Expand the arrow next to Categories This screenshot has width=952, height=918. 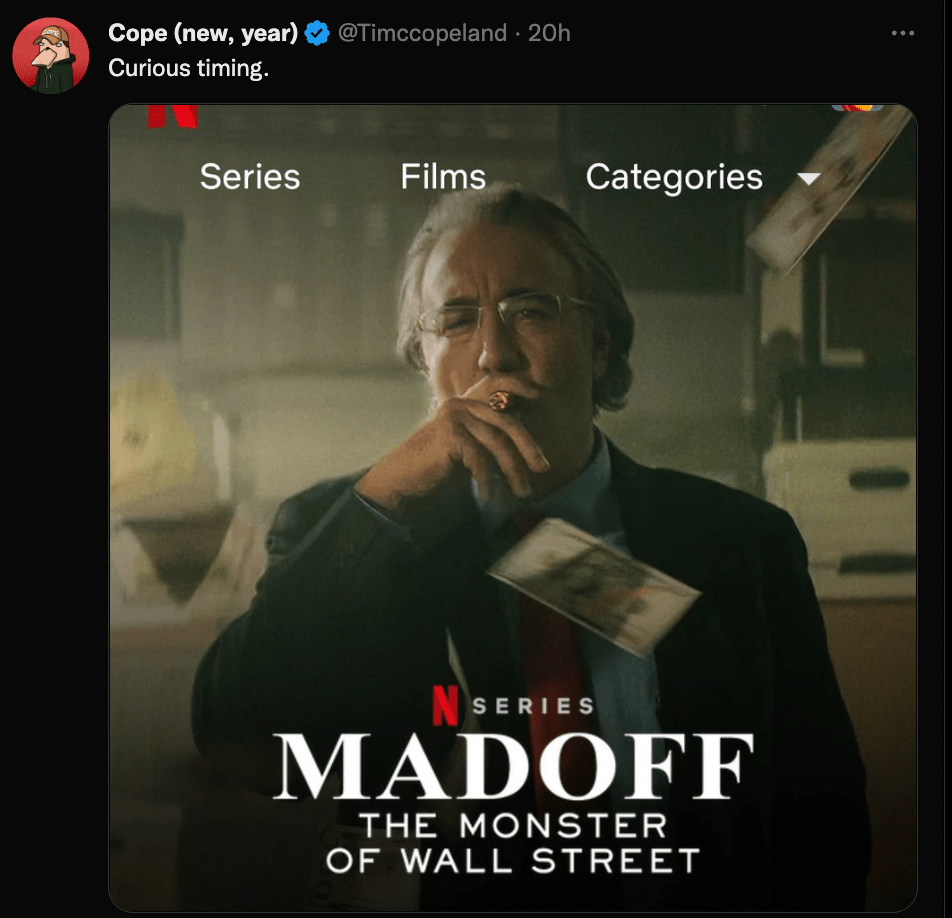click(x=807, y=178)
